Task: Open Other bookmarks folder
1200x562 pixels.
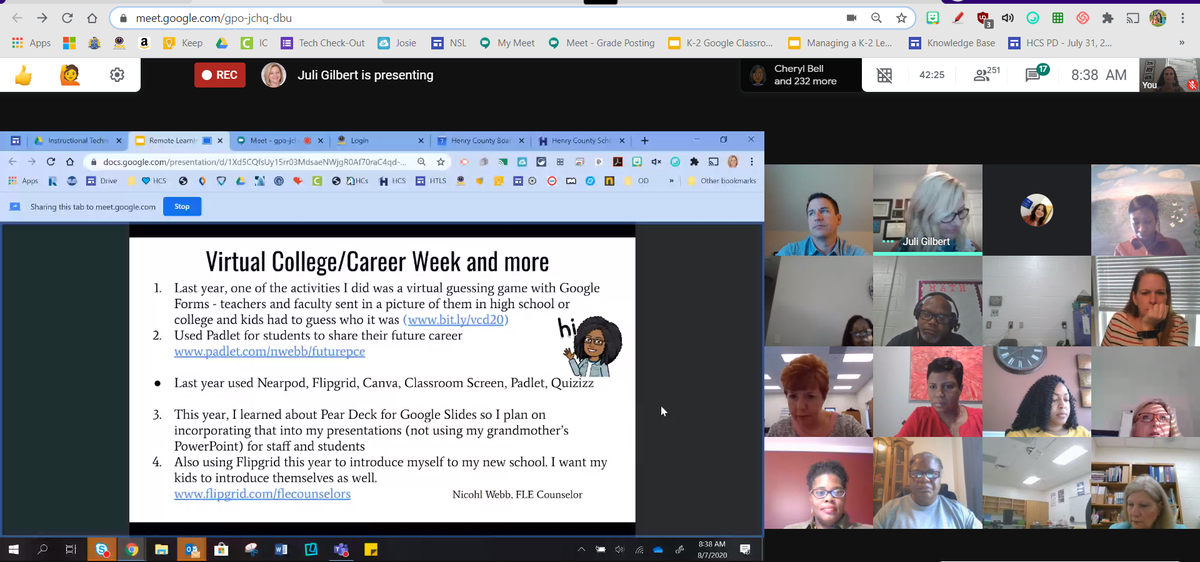Action: [722, 181]
